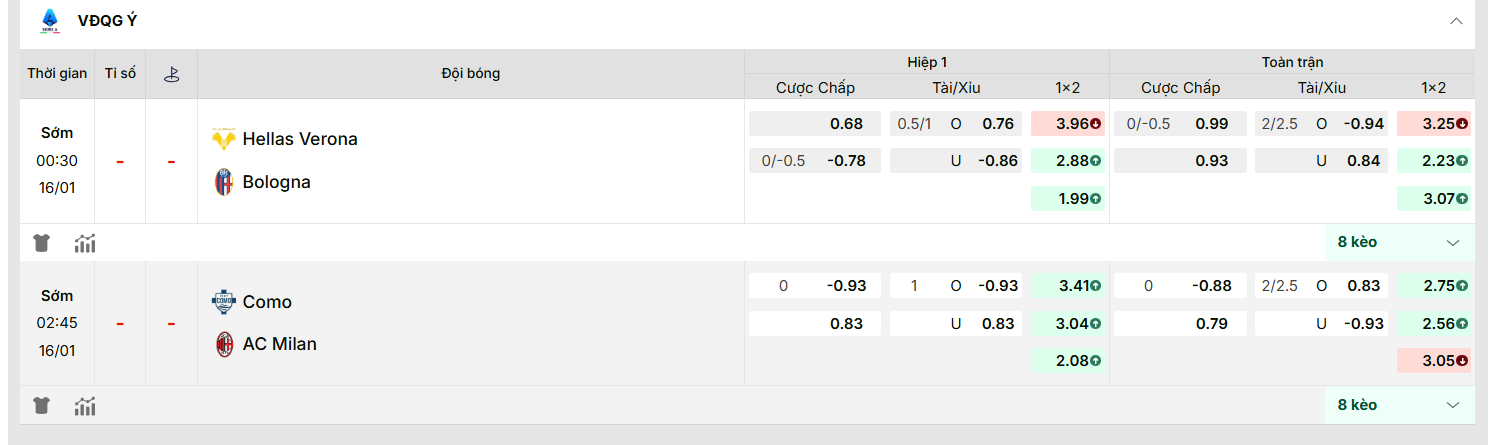Select full-match Verona handicap odds 0.99
This screenshot has height=445, width=1498.
pyautogui.click(x=1180, y=124)
